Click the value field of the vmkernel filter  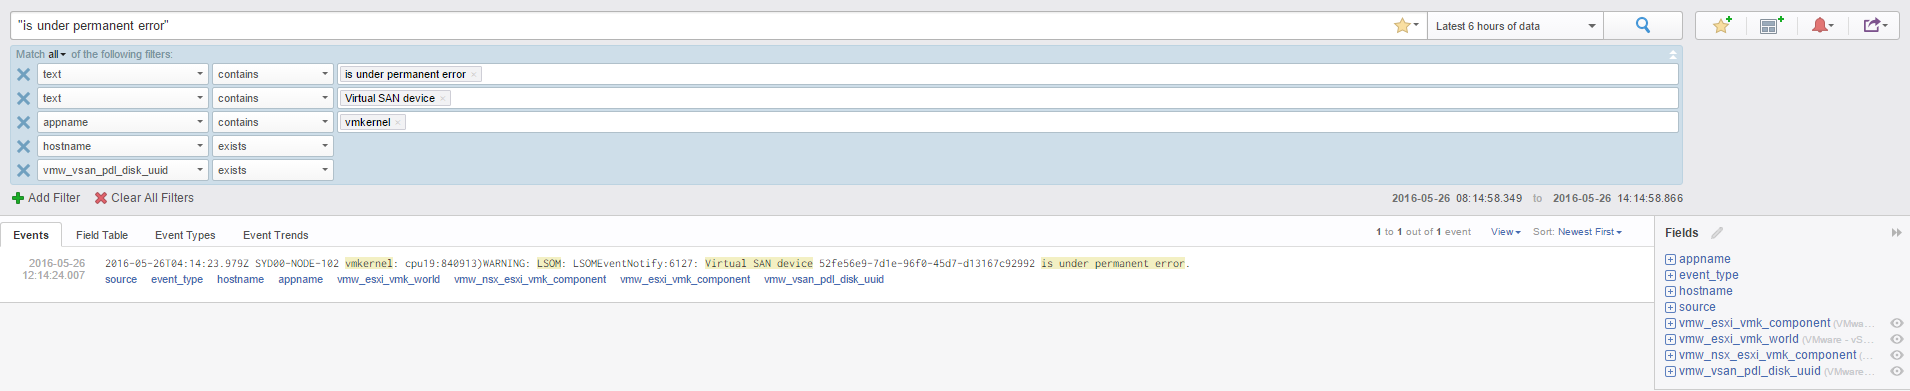[1008, 122]
